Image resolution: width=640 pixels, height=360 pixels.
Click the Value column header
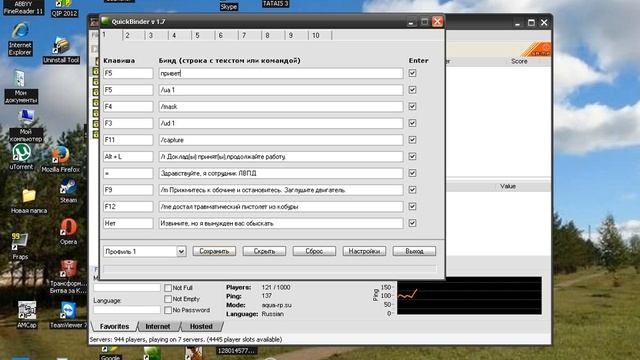point(508,186)
